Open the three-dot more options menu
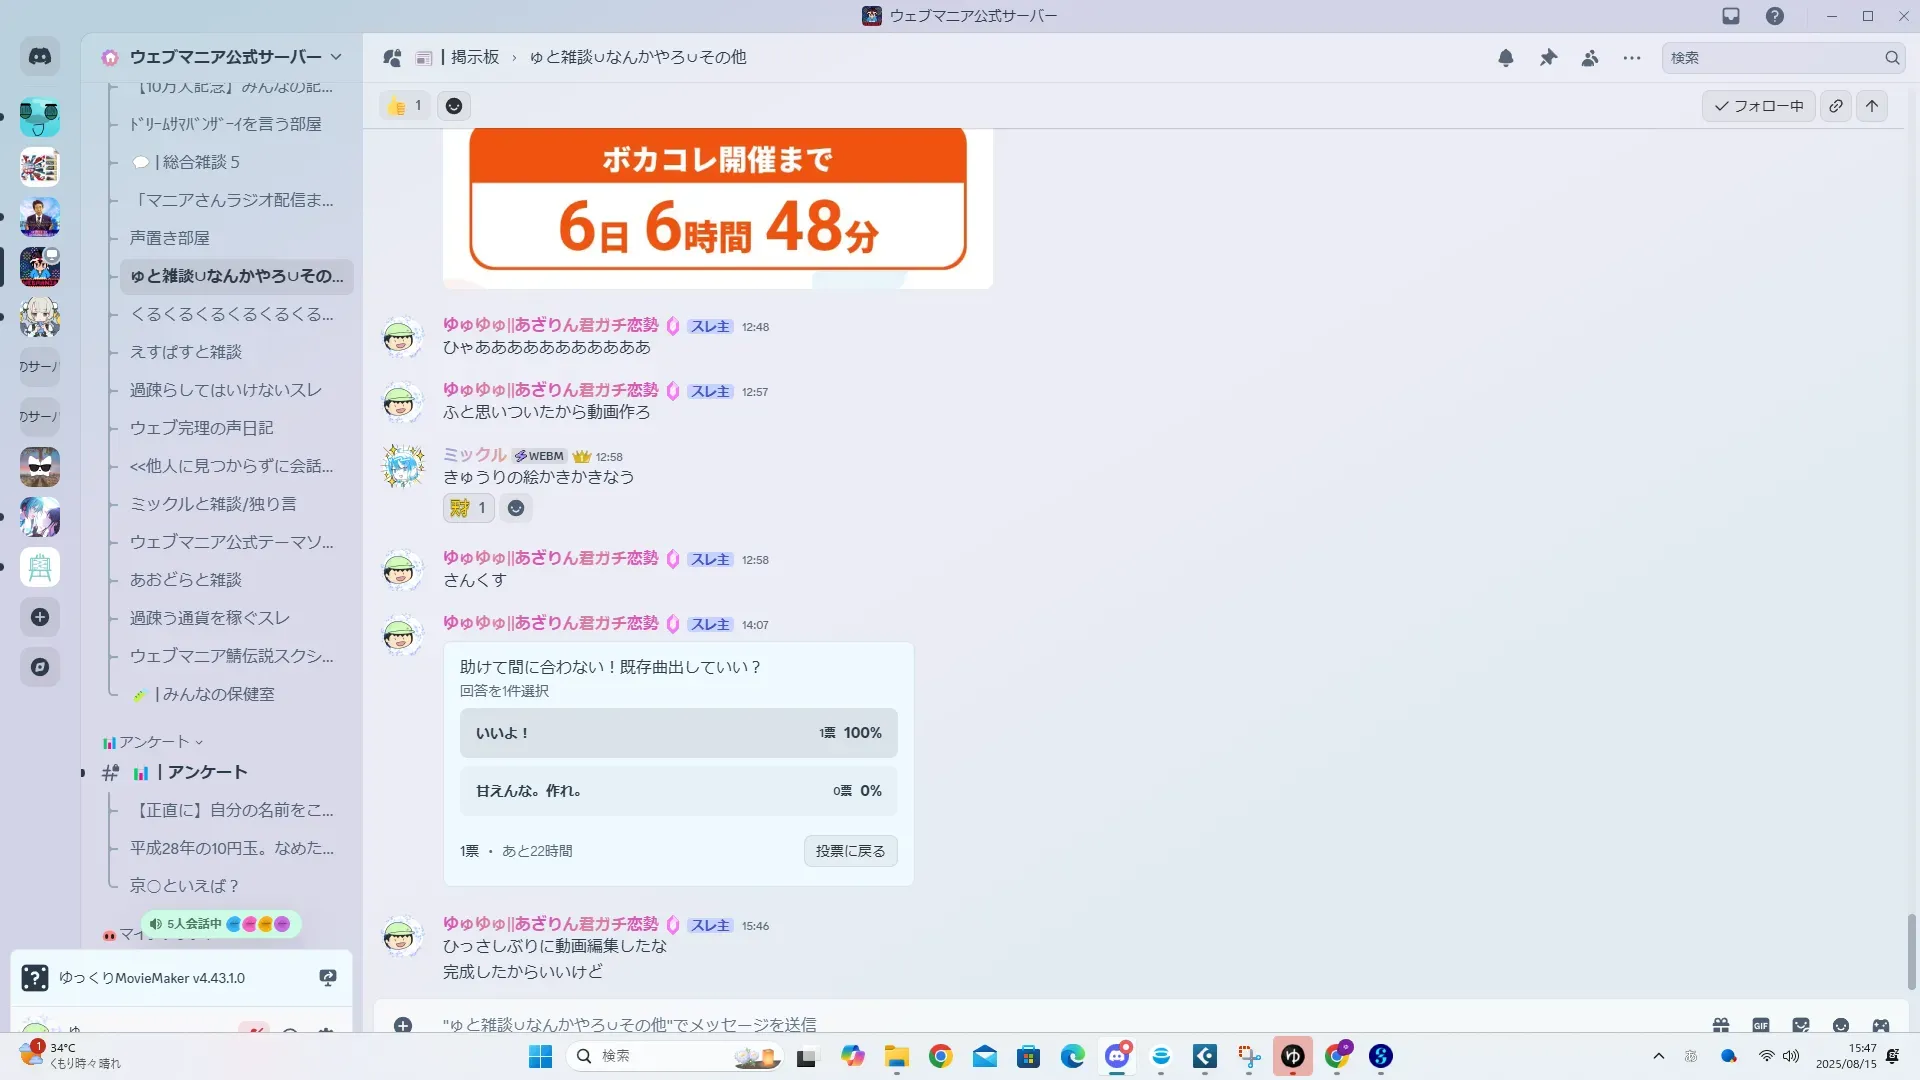Viewport: 1920px width, 1080px height. pos(1632,58)
